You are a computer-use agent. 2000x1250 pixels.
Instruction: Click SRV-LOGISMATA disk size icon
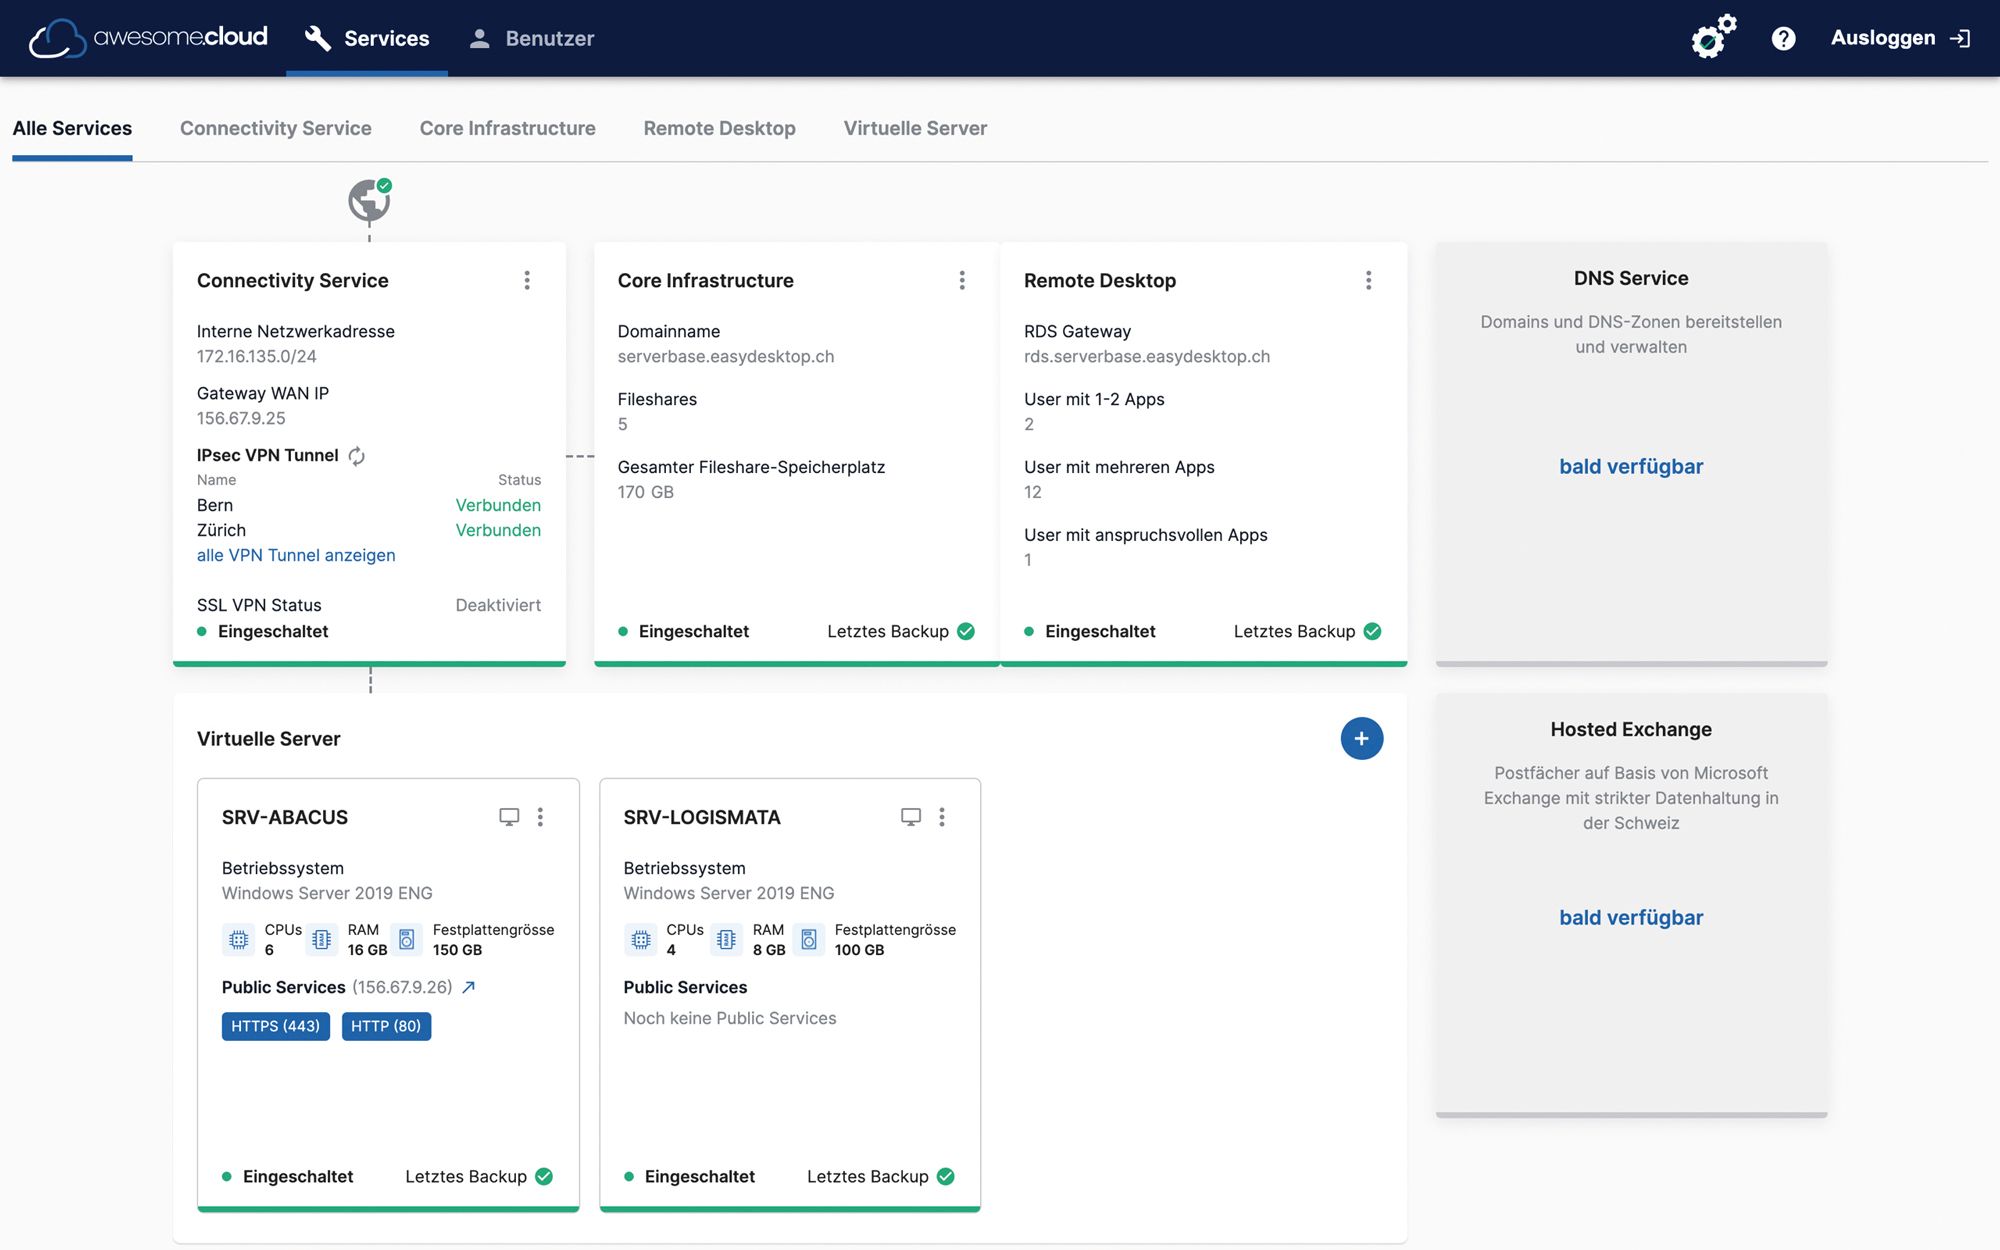(x=809, y=940)
